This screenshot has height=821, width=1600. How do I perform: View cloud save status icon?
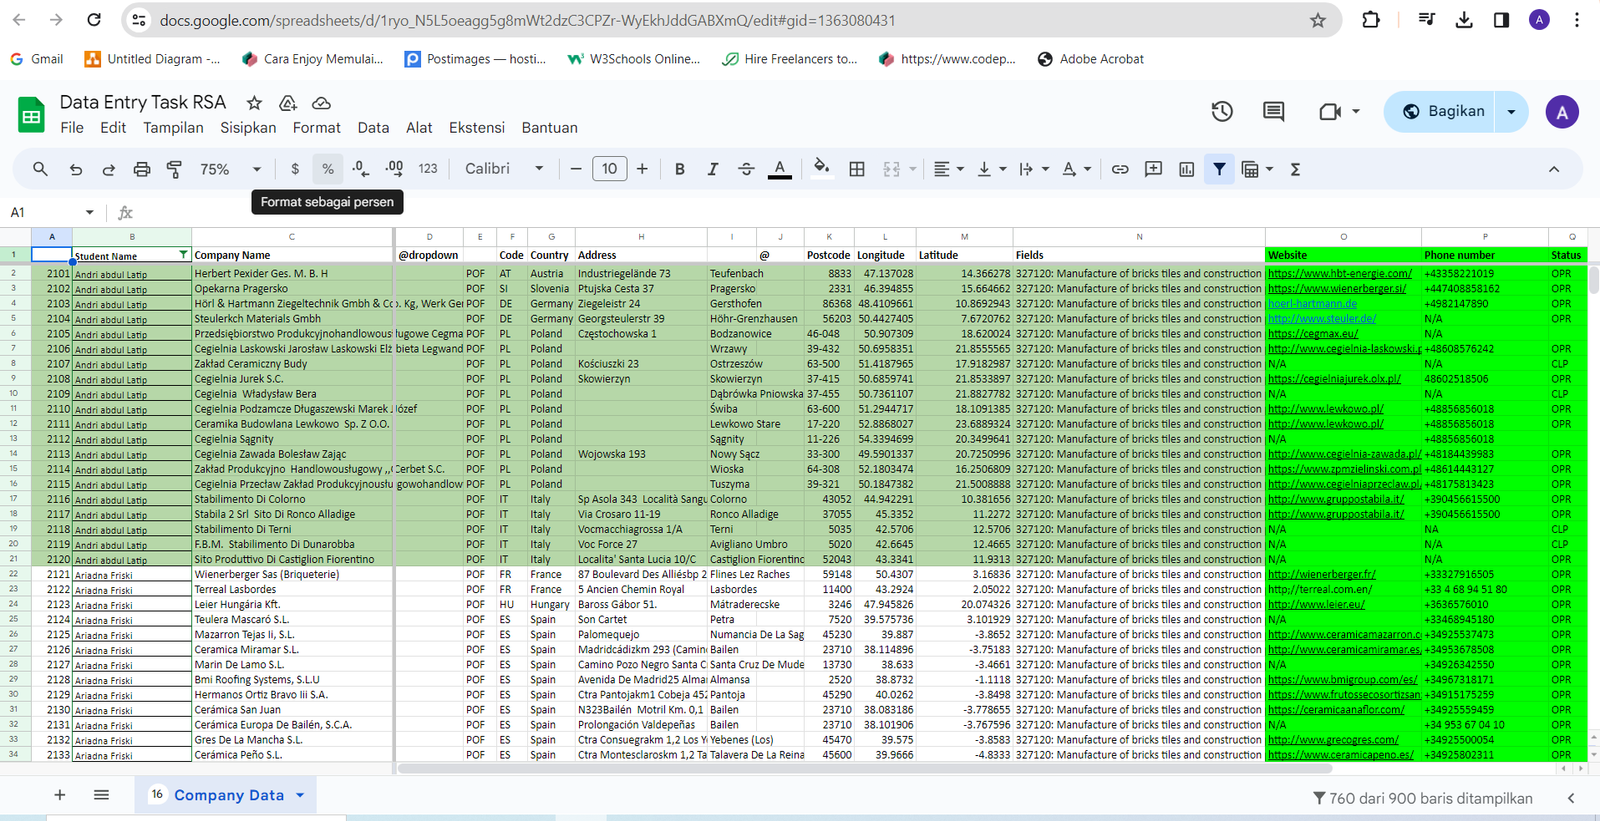tap(321, 103)
